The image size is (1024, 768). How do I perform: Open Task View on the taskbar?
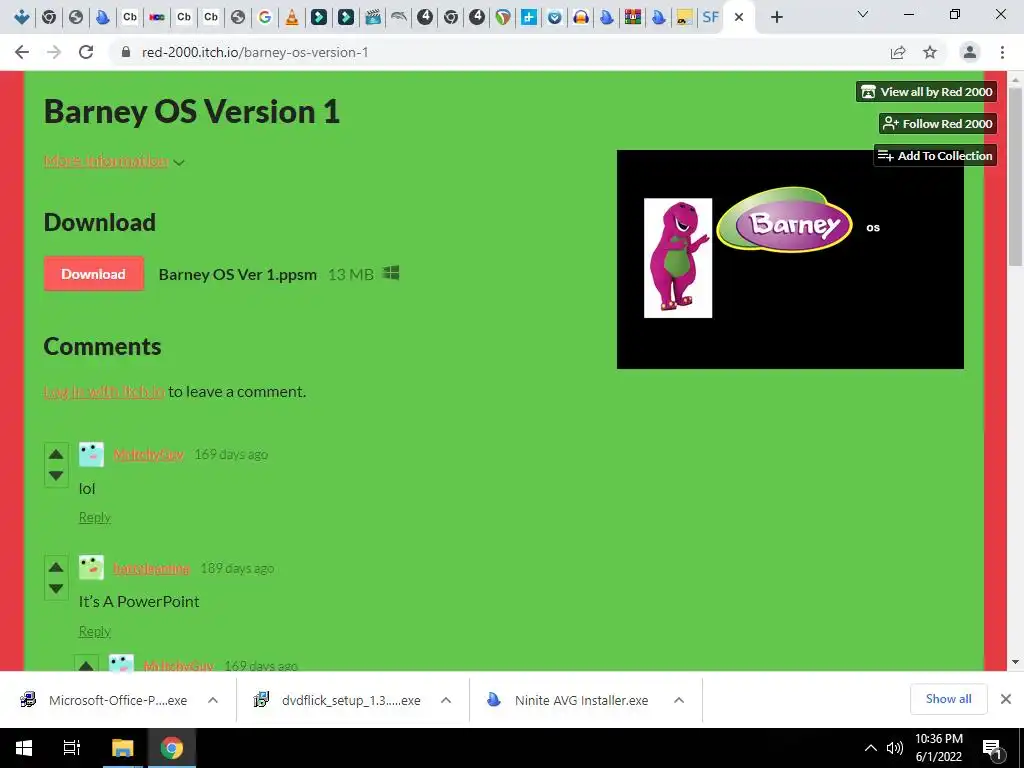tap(72, 748)
